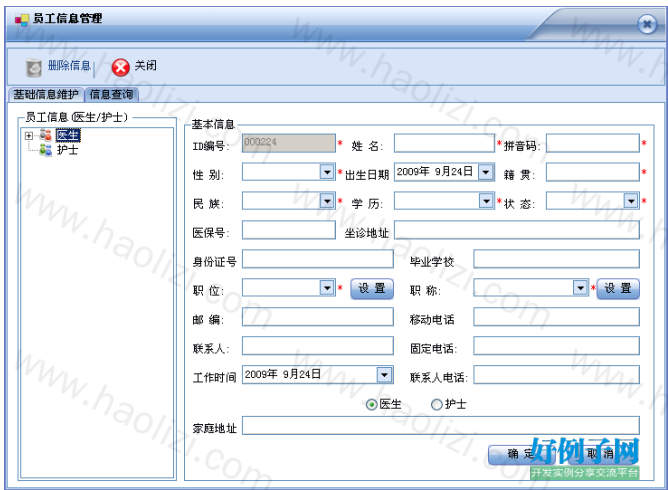The height and width of the screenshot is (490, 668).
Task: Select 医生 item in employee tree
Action: click(x=68, y=135)
